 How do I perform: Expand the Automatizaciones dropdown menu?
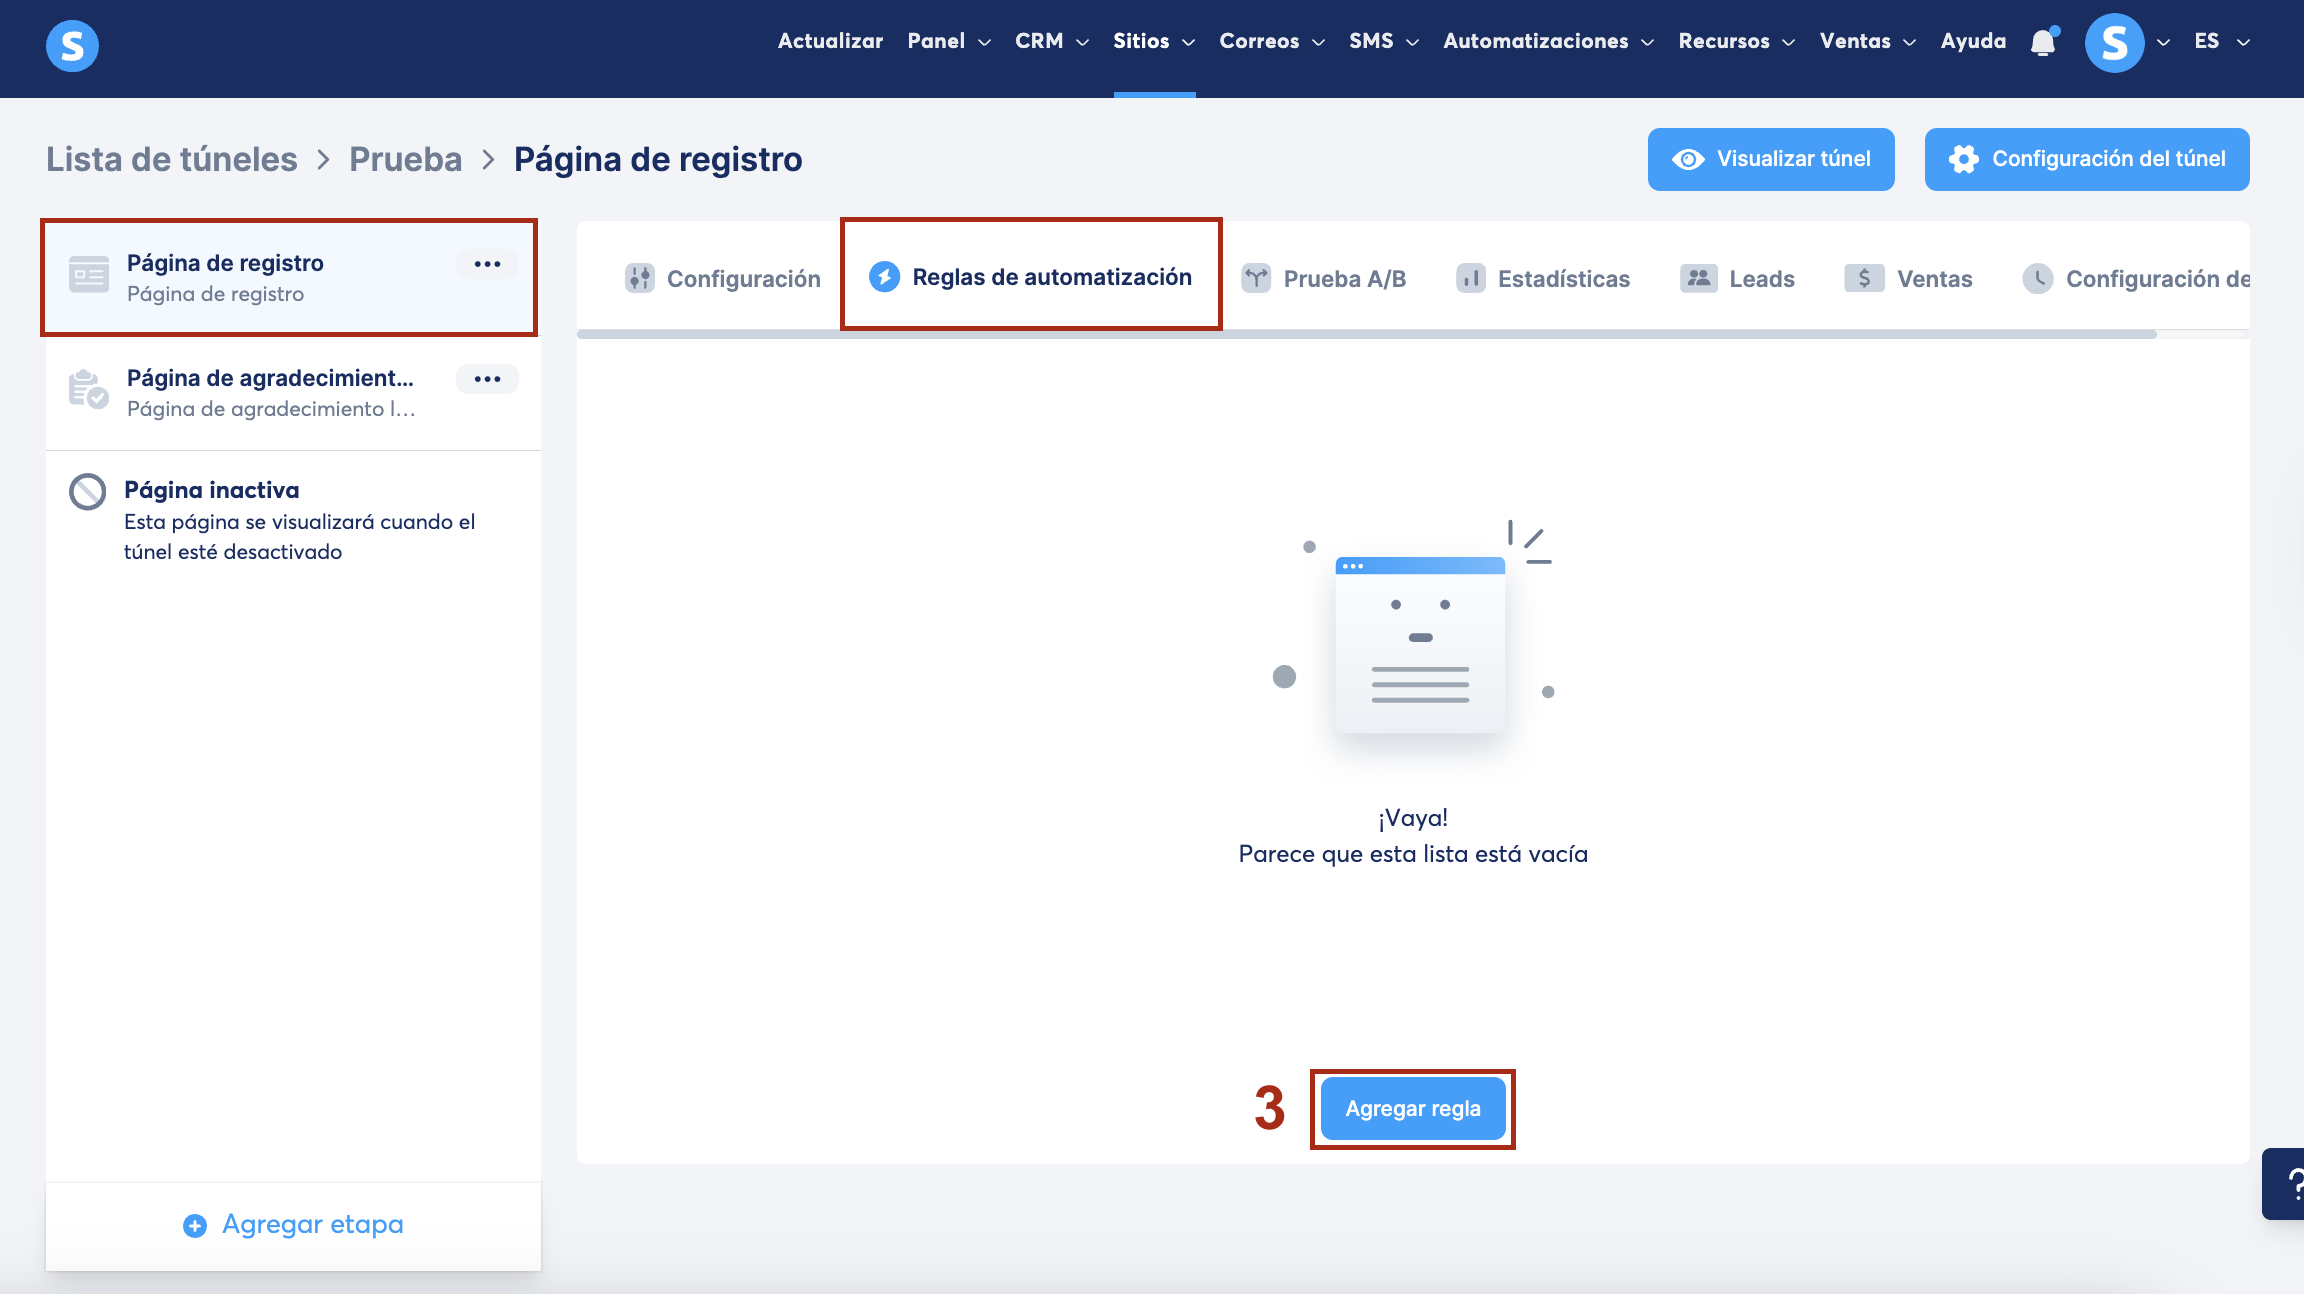click(x=1547, y=41)
